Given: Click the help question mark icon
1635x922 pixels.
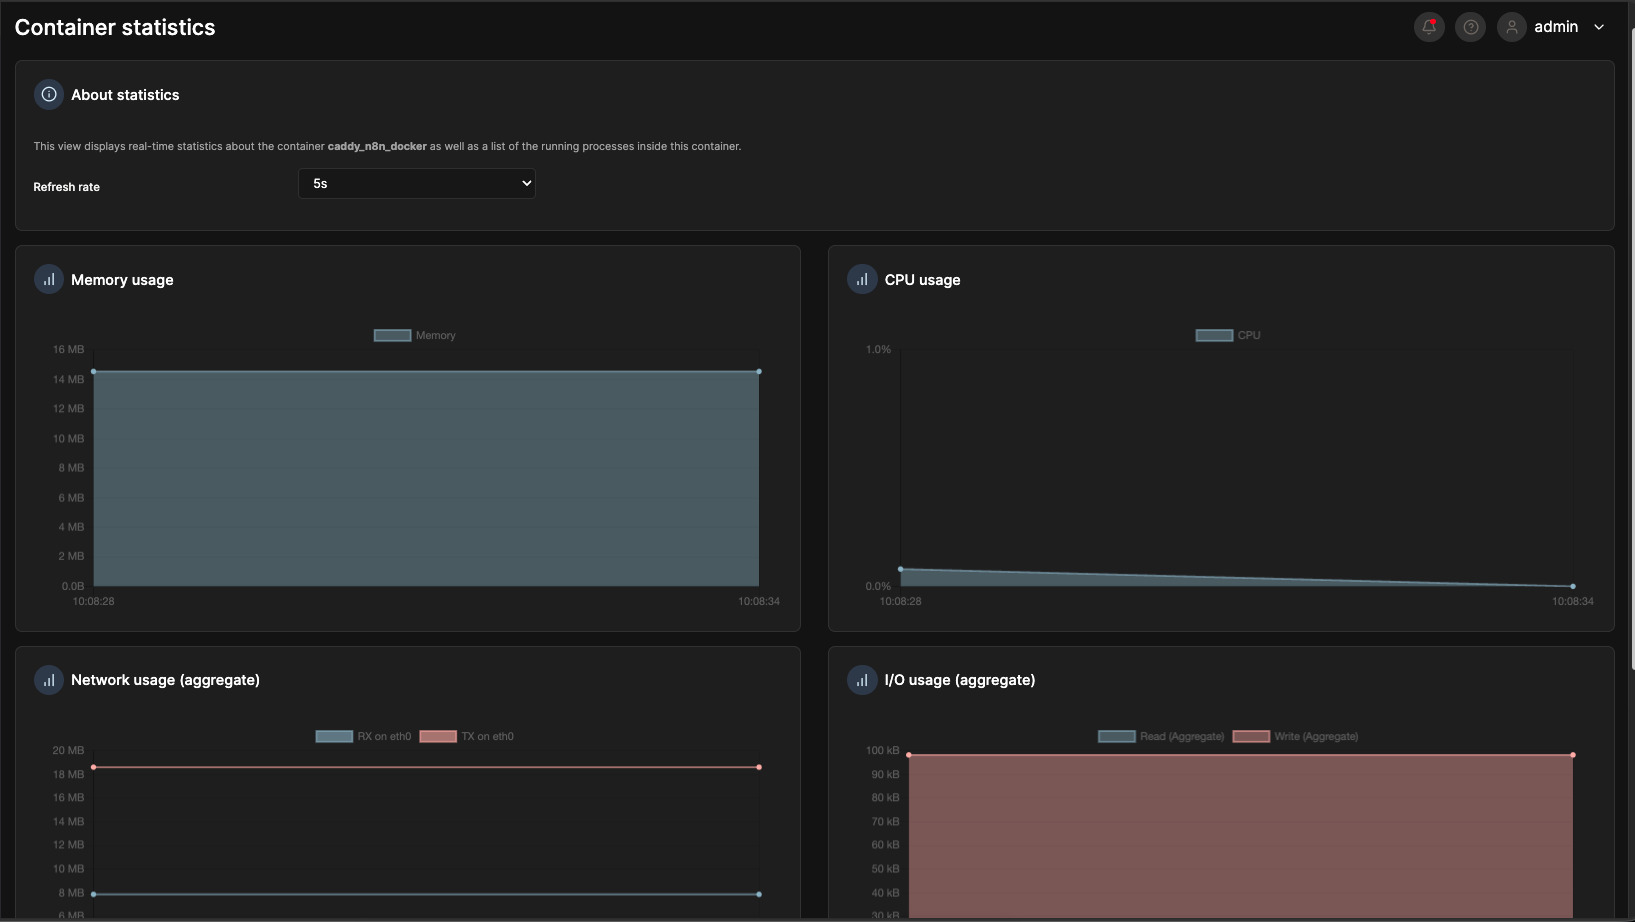Looking at the screenshot, I should (1470, 27).
